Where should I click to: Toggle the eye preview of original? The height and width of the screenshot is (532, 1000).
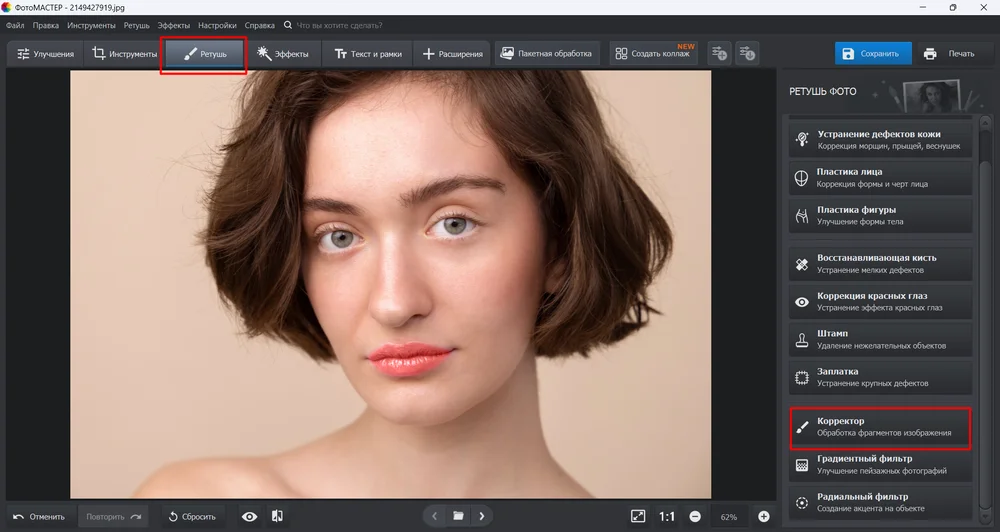249,516
